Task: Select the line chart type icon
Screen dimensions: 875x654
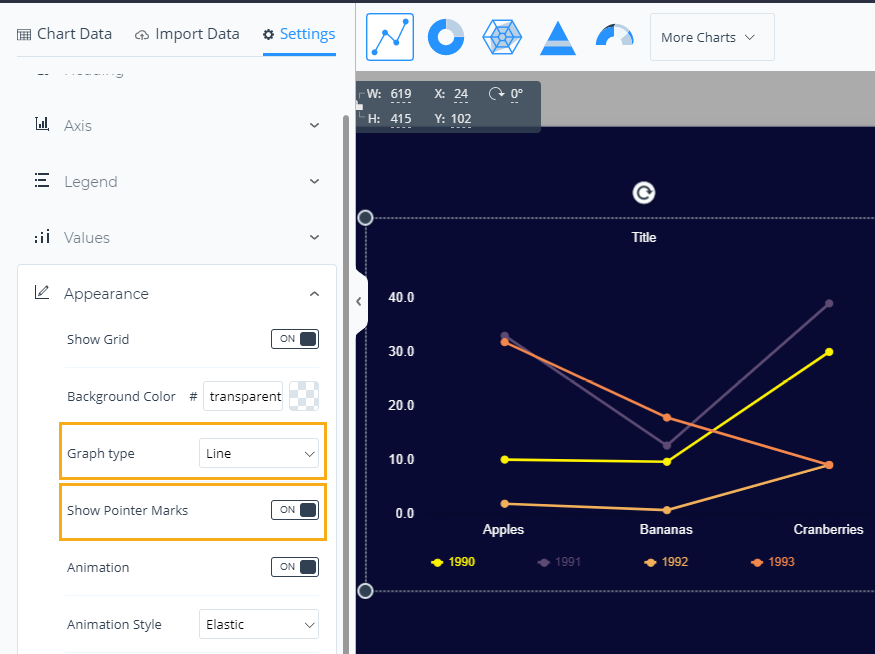Action: click(x=390, y=37)
